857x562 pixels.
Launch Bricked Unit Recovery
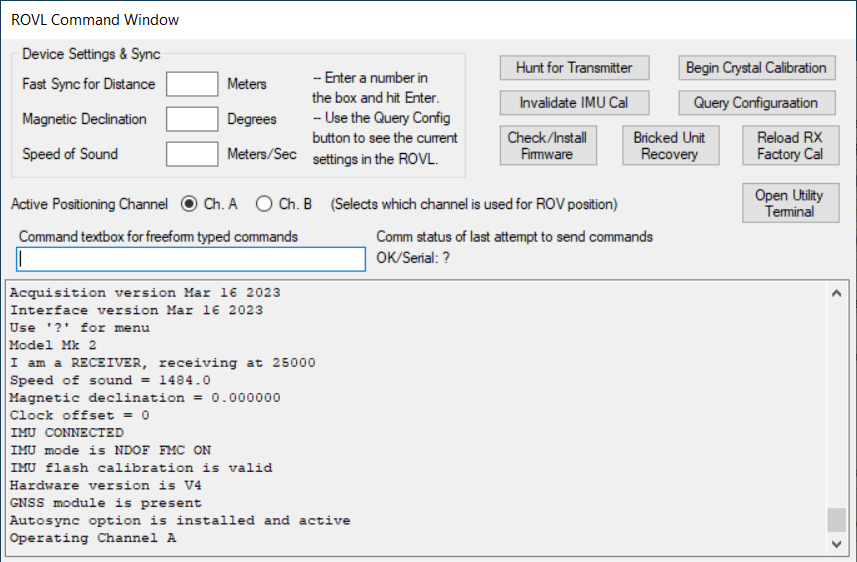click(669, 146)
